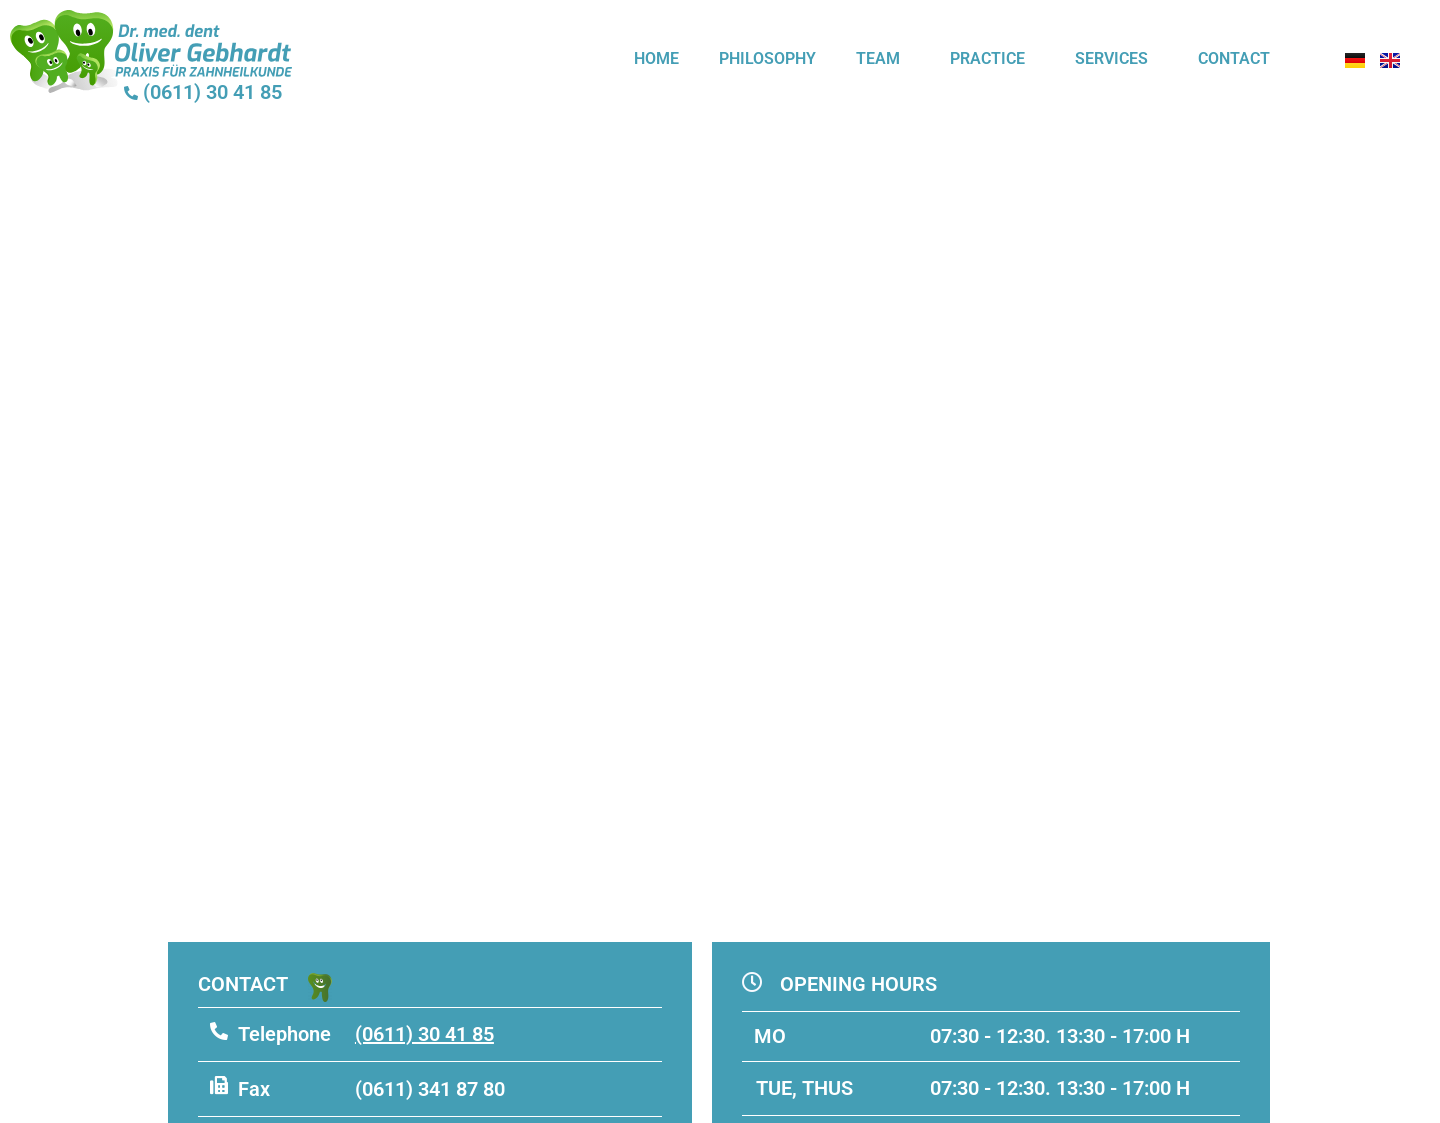1440x1123 pixels.
Task: Click the fax machine icon
Action: 219,1085
